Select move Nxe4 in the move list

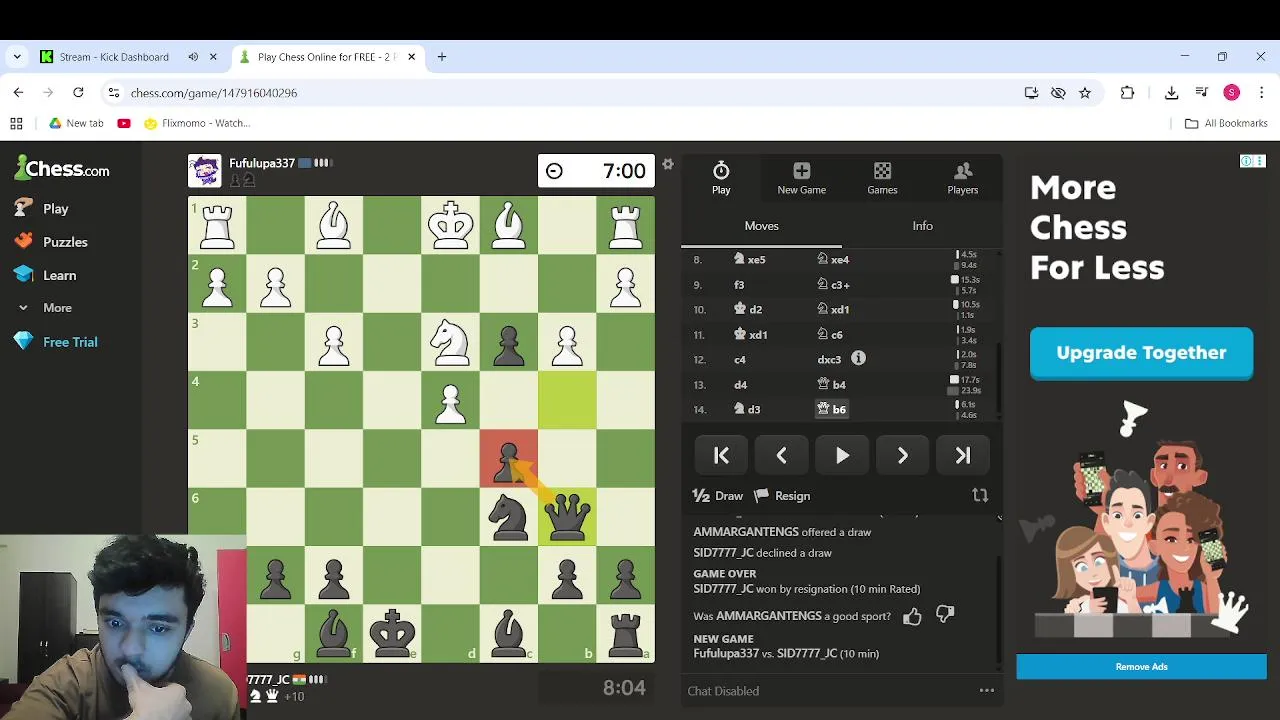(x=832, y=259)
